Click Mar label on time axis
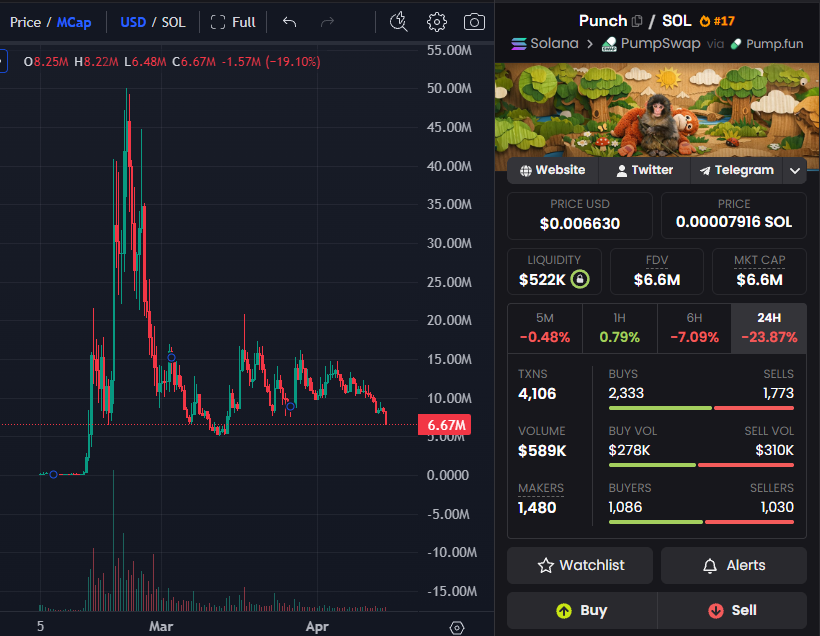820x636 pixels. pyautogui.click(x=161, y=627)
